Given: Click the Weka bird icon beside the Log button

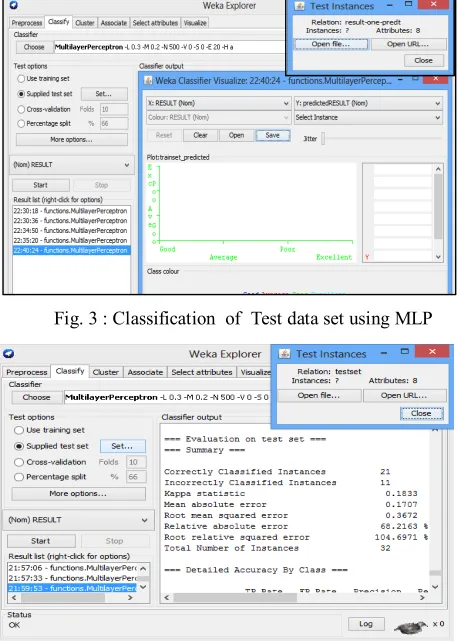Looking at the screenshot, I should point(411,626).
